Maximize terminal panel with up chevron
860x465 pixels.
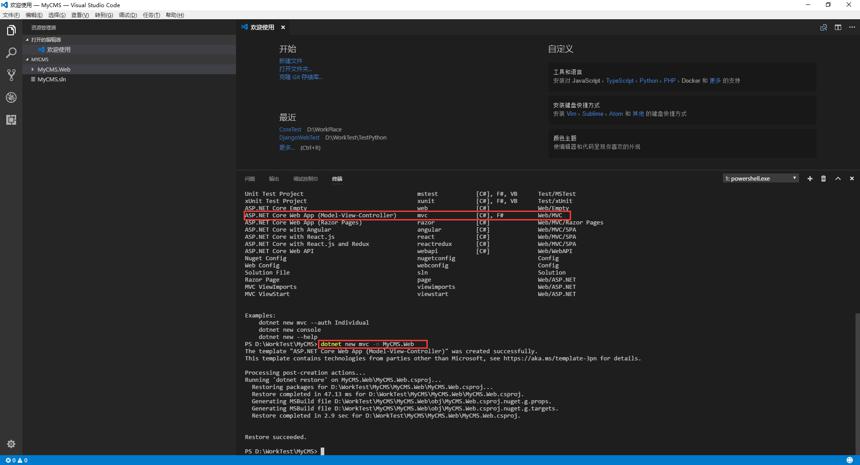(838, 179)
